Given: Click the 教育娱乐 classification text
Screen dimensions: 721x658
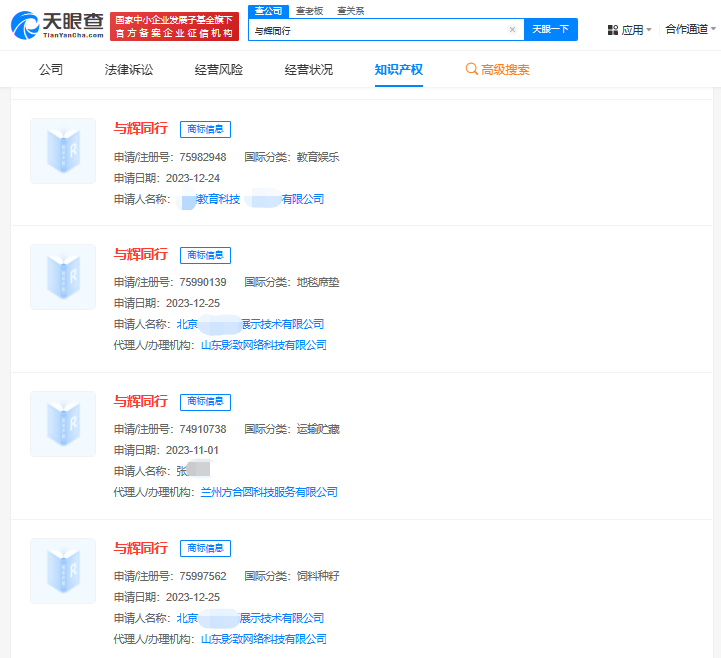Looking at the screenshot, I should tap(318, 157).
